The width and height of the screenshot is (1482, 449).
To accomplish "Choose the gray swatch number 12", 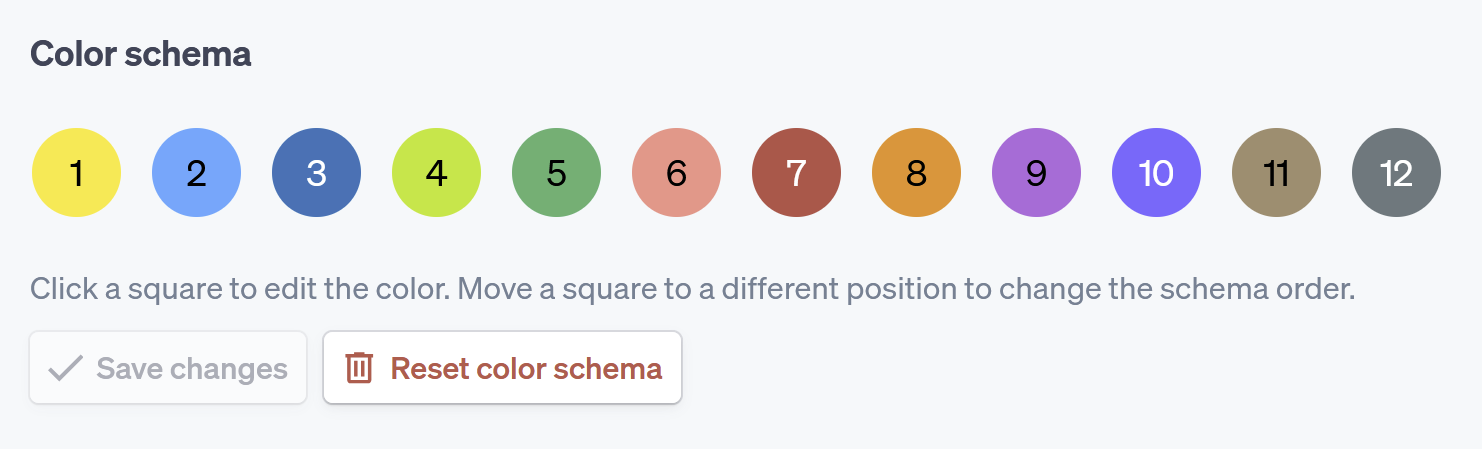I will tap(1396, 173).
